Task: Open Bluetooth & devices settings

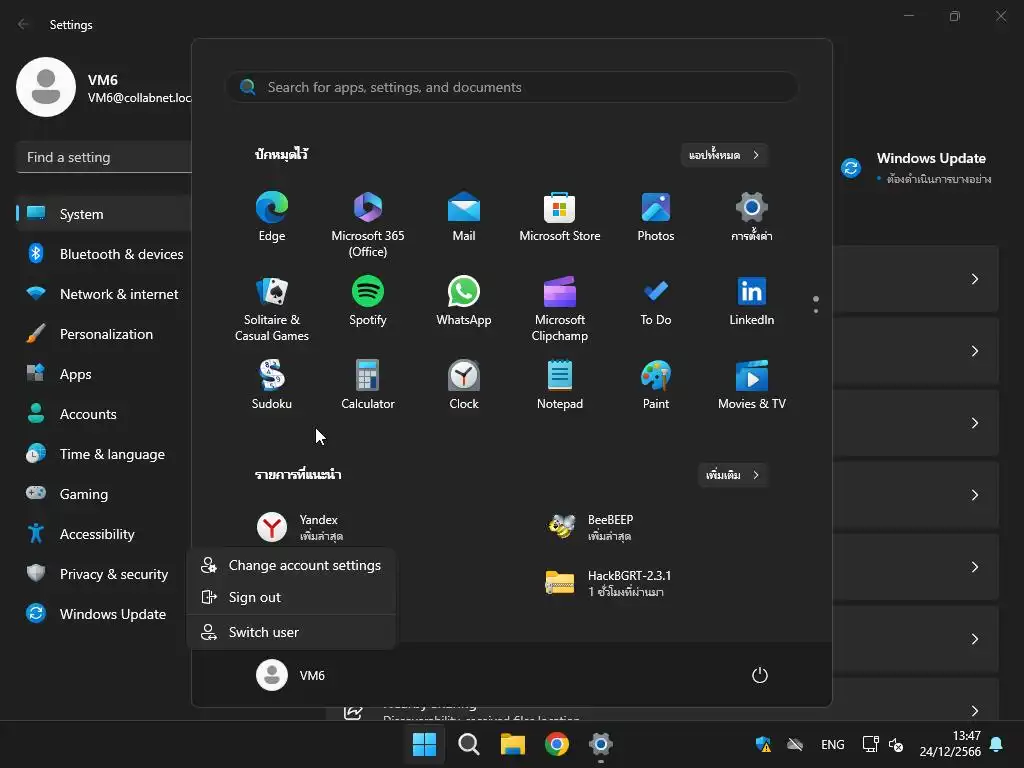Action: pos(104,254)
